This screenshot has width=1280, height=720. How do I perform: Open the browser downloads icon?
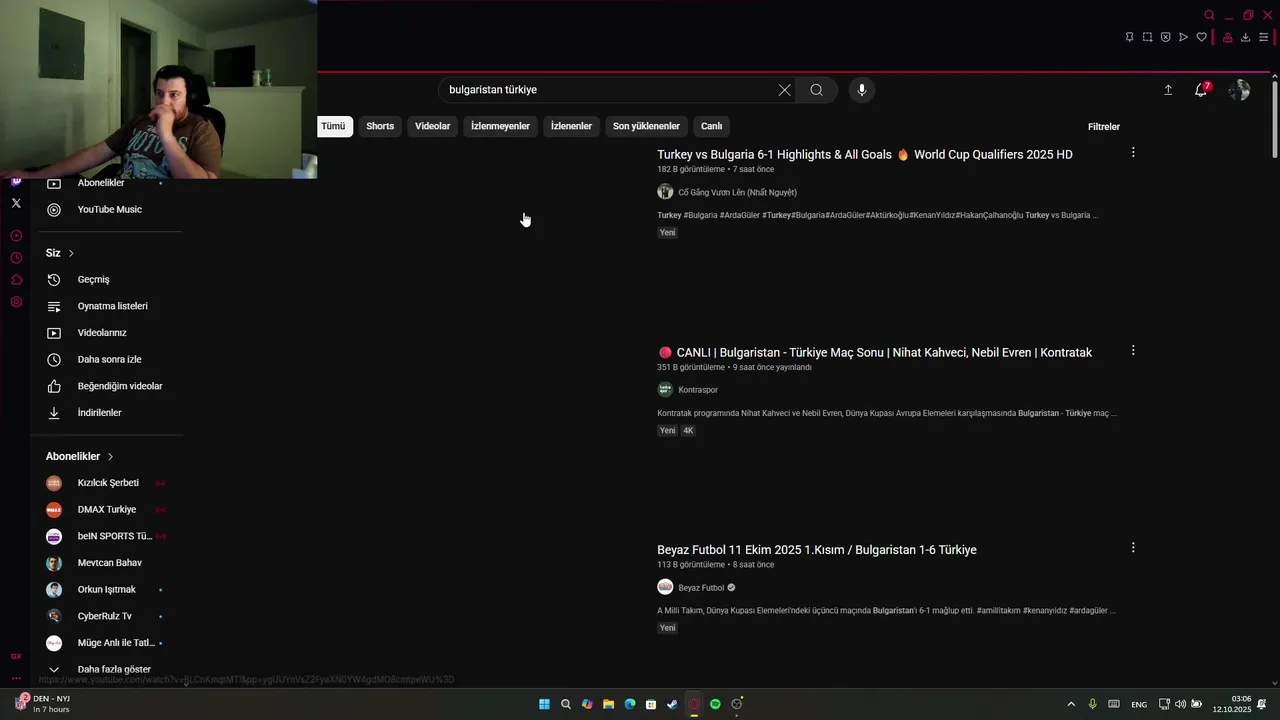1245,37
